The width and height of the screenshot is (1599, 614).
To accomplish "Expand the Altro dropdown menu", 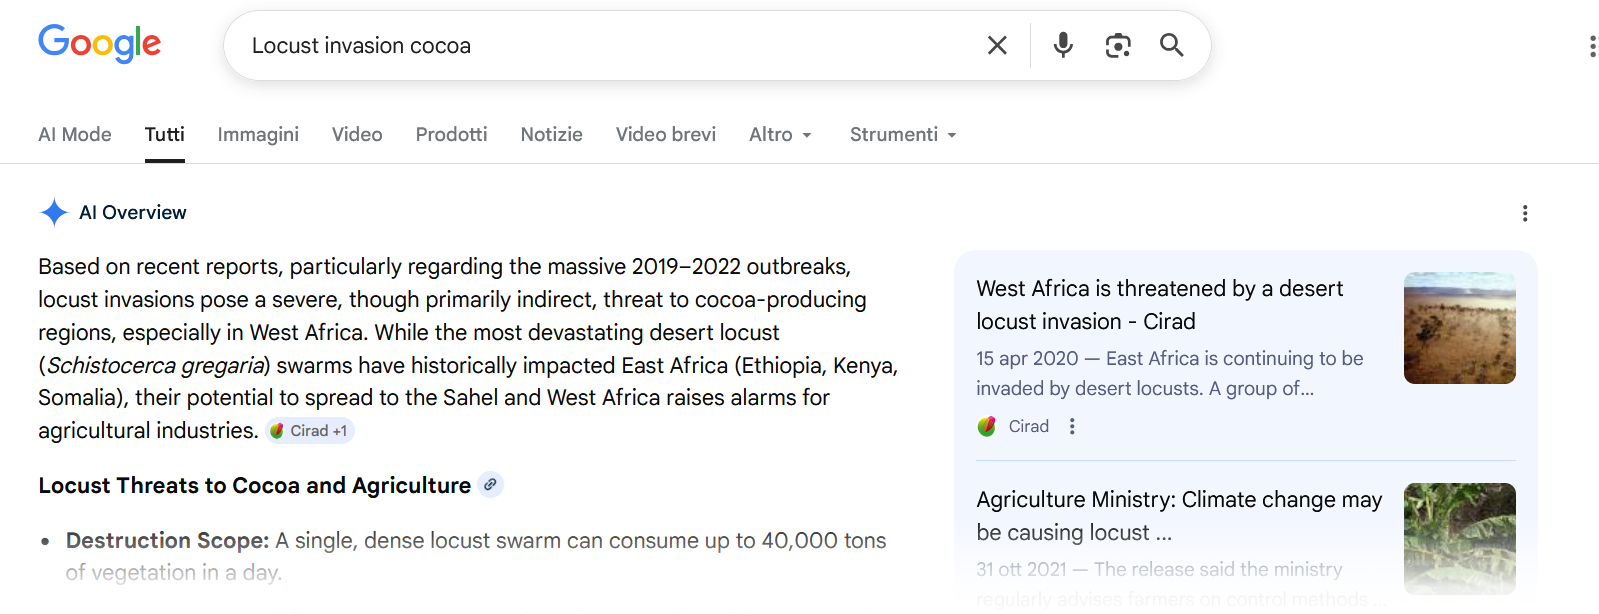I will click(x=780, y=135).
